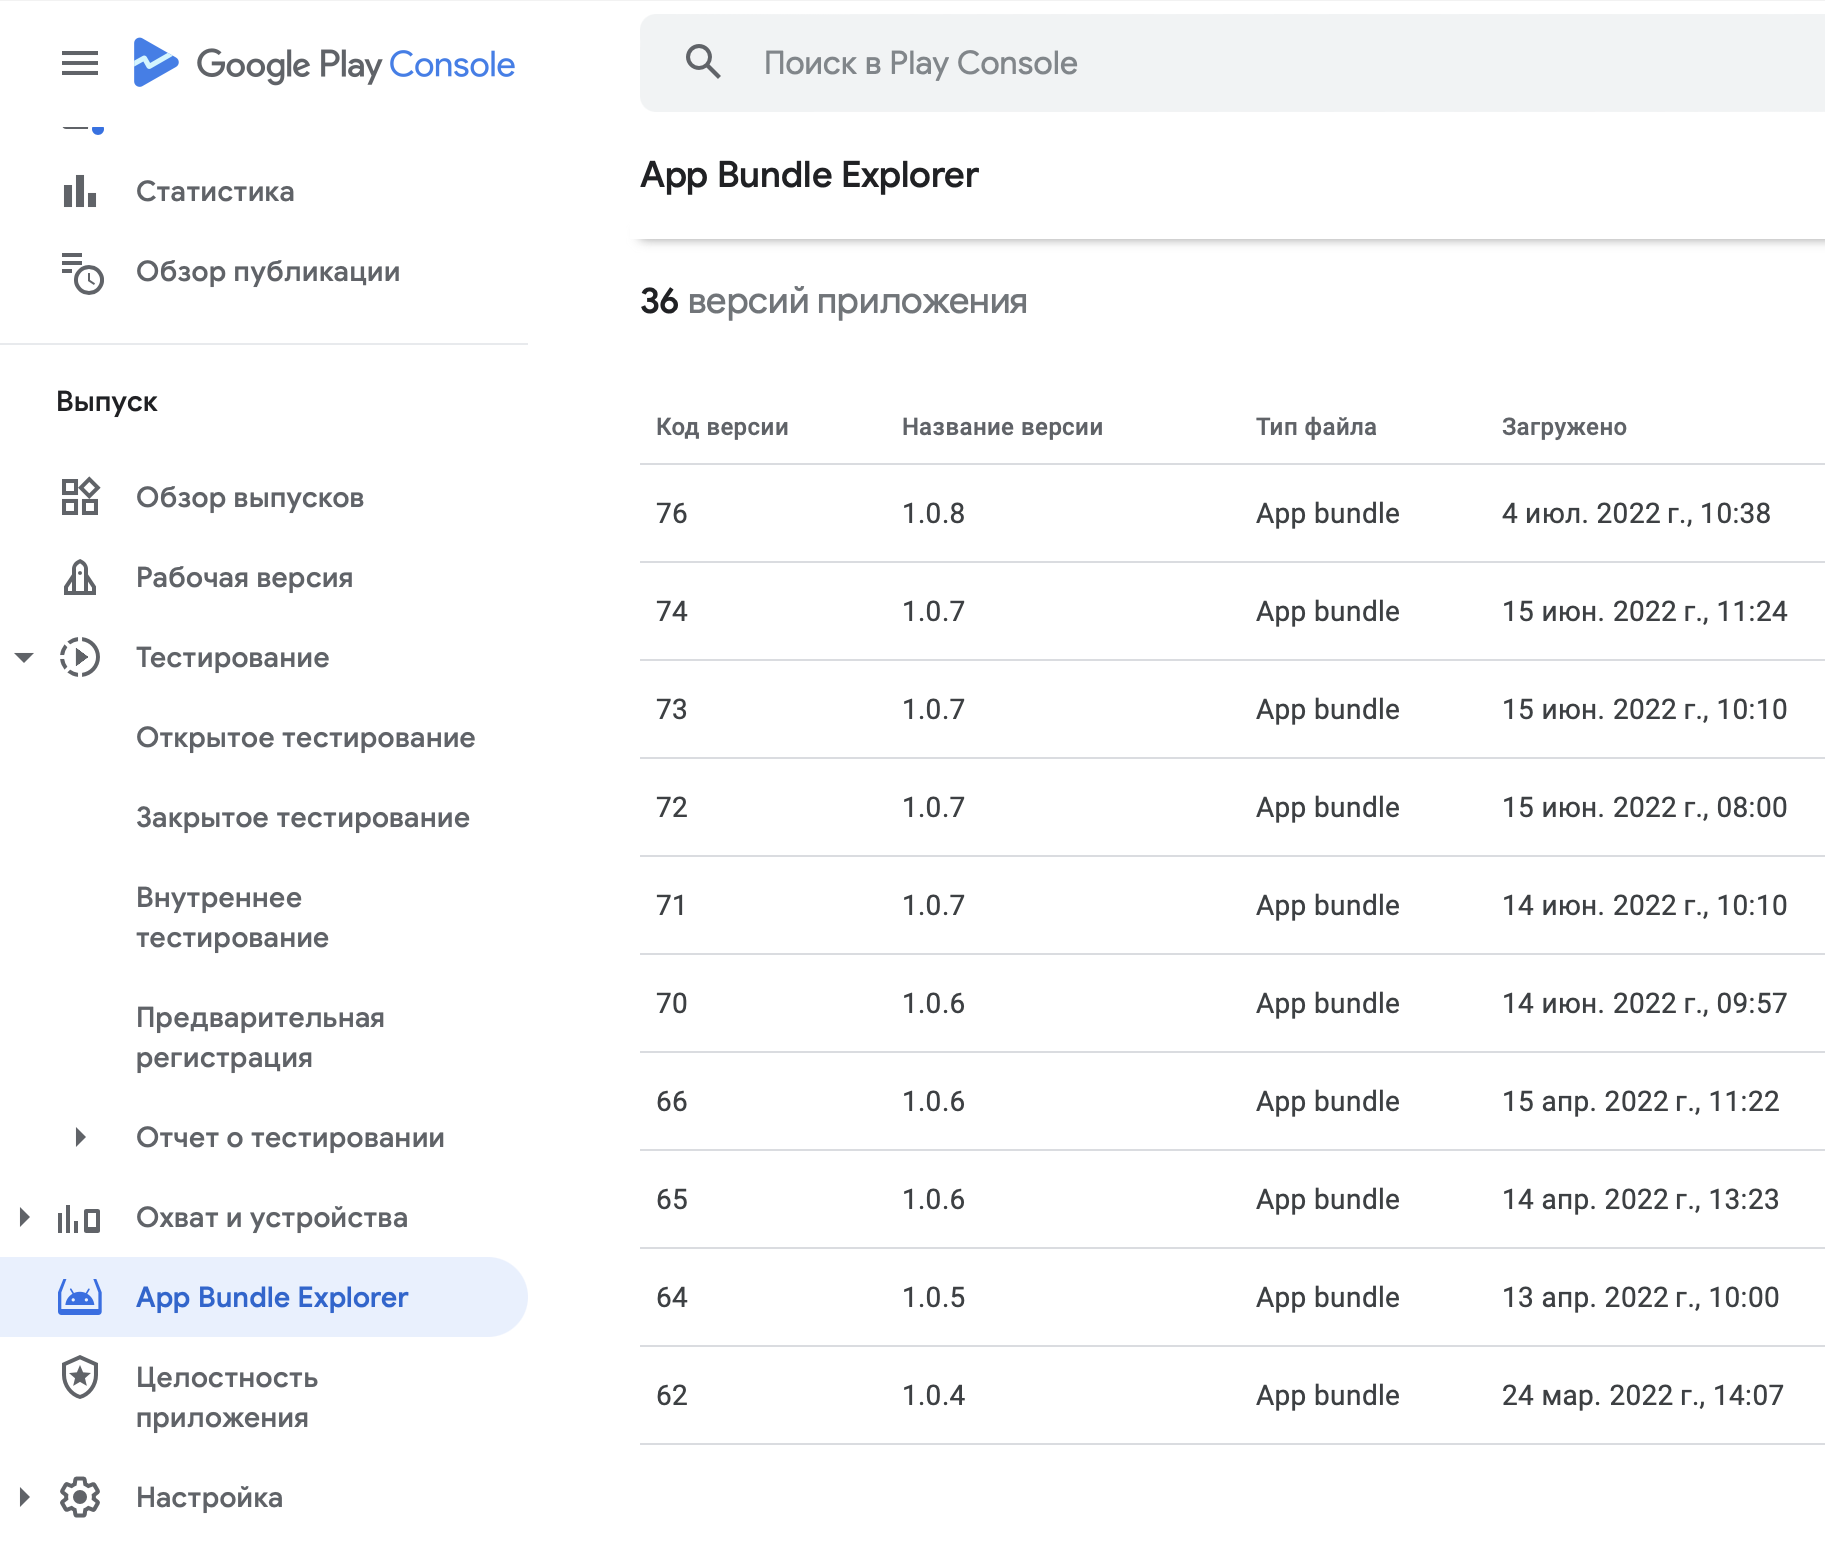Click the Поиск в Play Console field

coord(1232,63)
